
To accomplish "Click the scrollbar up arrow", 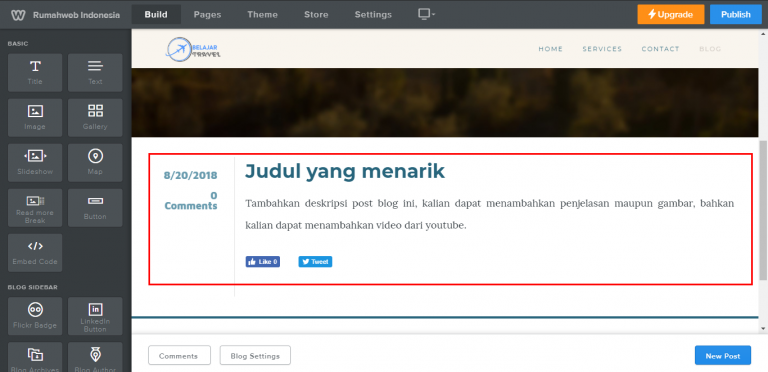I will pyautogui.click(x=763, y=34).
